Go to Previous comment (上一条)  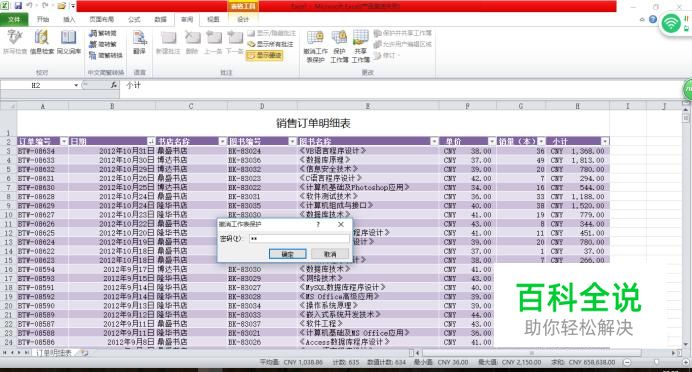coord(213,42)
